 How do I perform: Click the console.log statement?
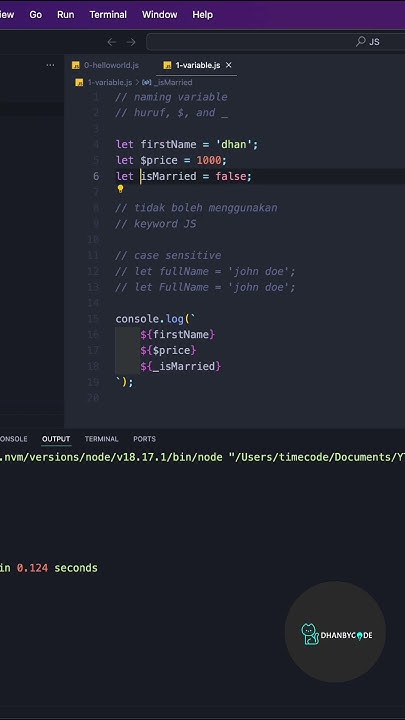156,319
